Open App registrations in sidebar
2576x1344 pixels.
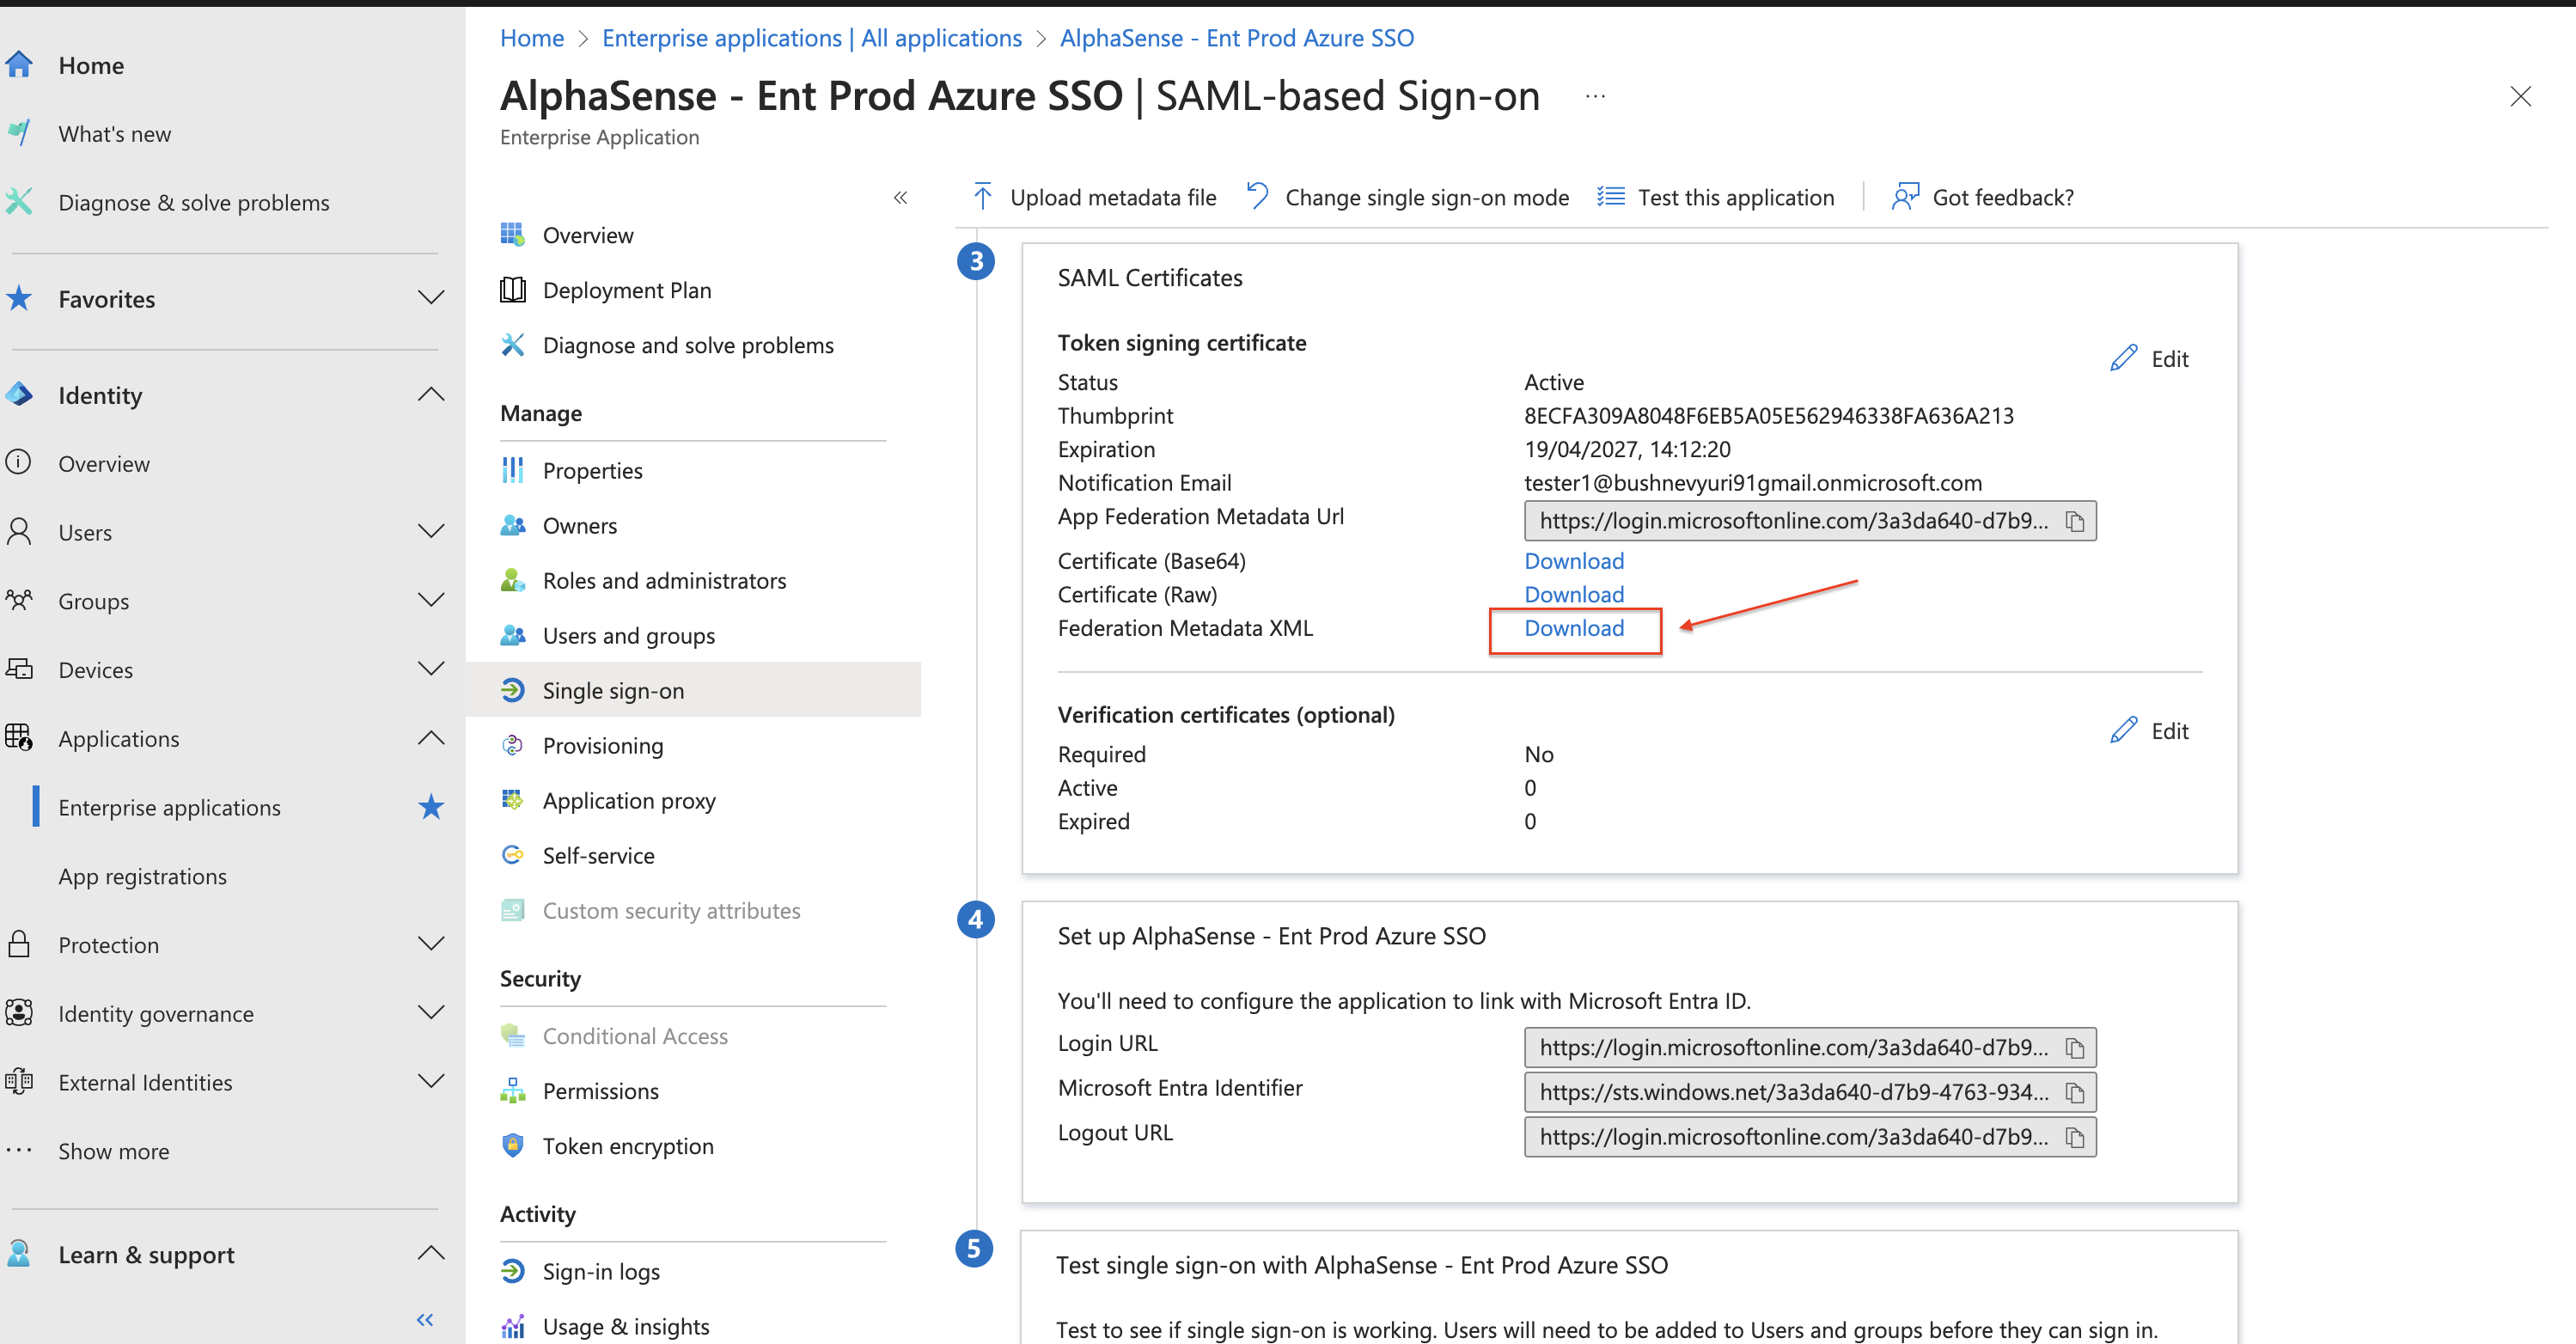click(x=143, y=876)
